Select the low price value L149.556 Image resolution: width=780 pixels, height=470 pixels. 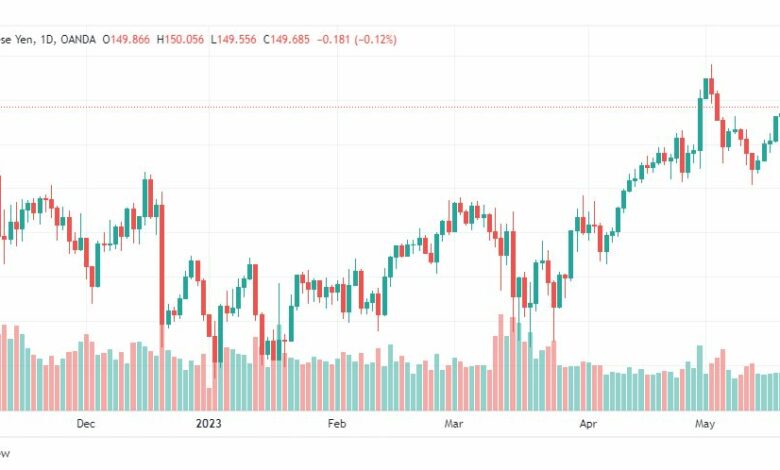click(x=233, y=39)
